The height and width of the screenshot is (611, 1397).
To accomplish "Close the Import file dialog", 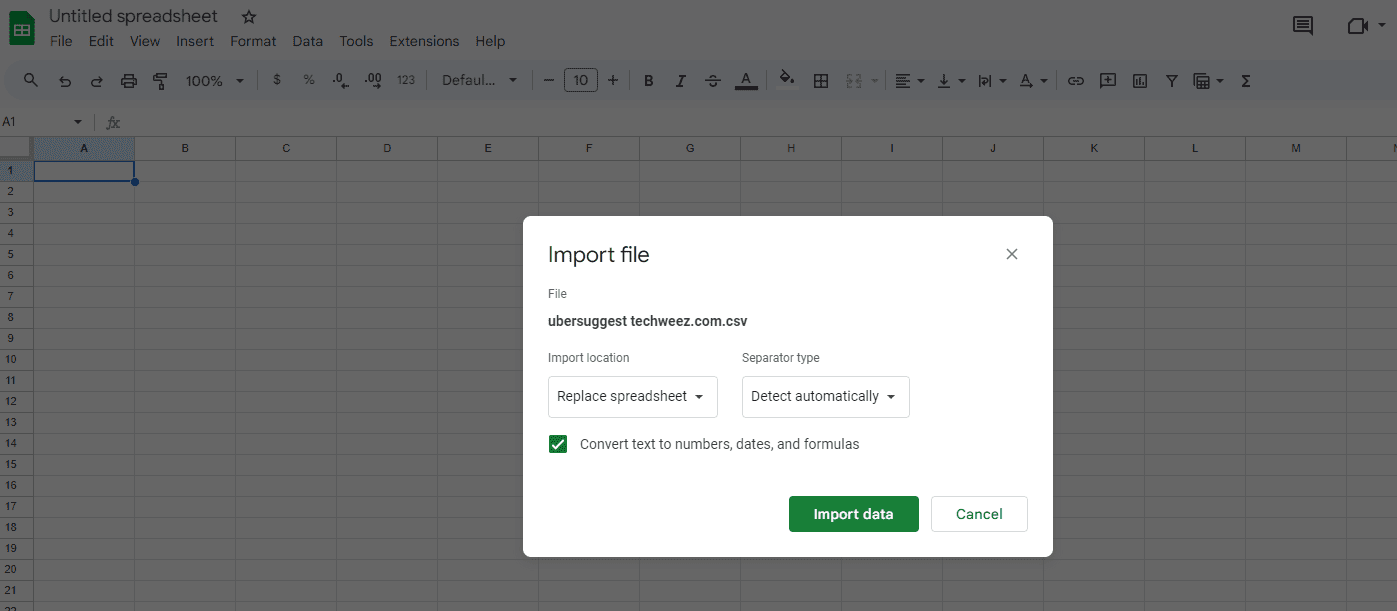I will (x=1012, y=254).
